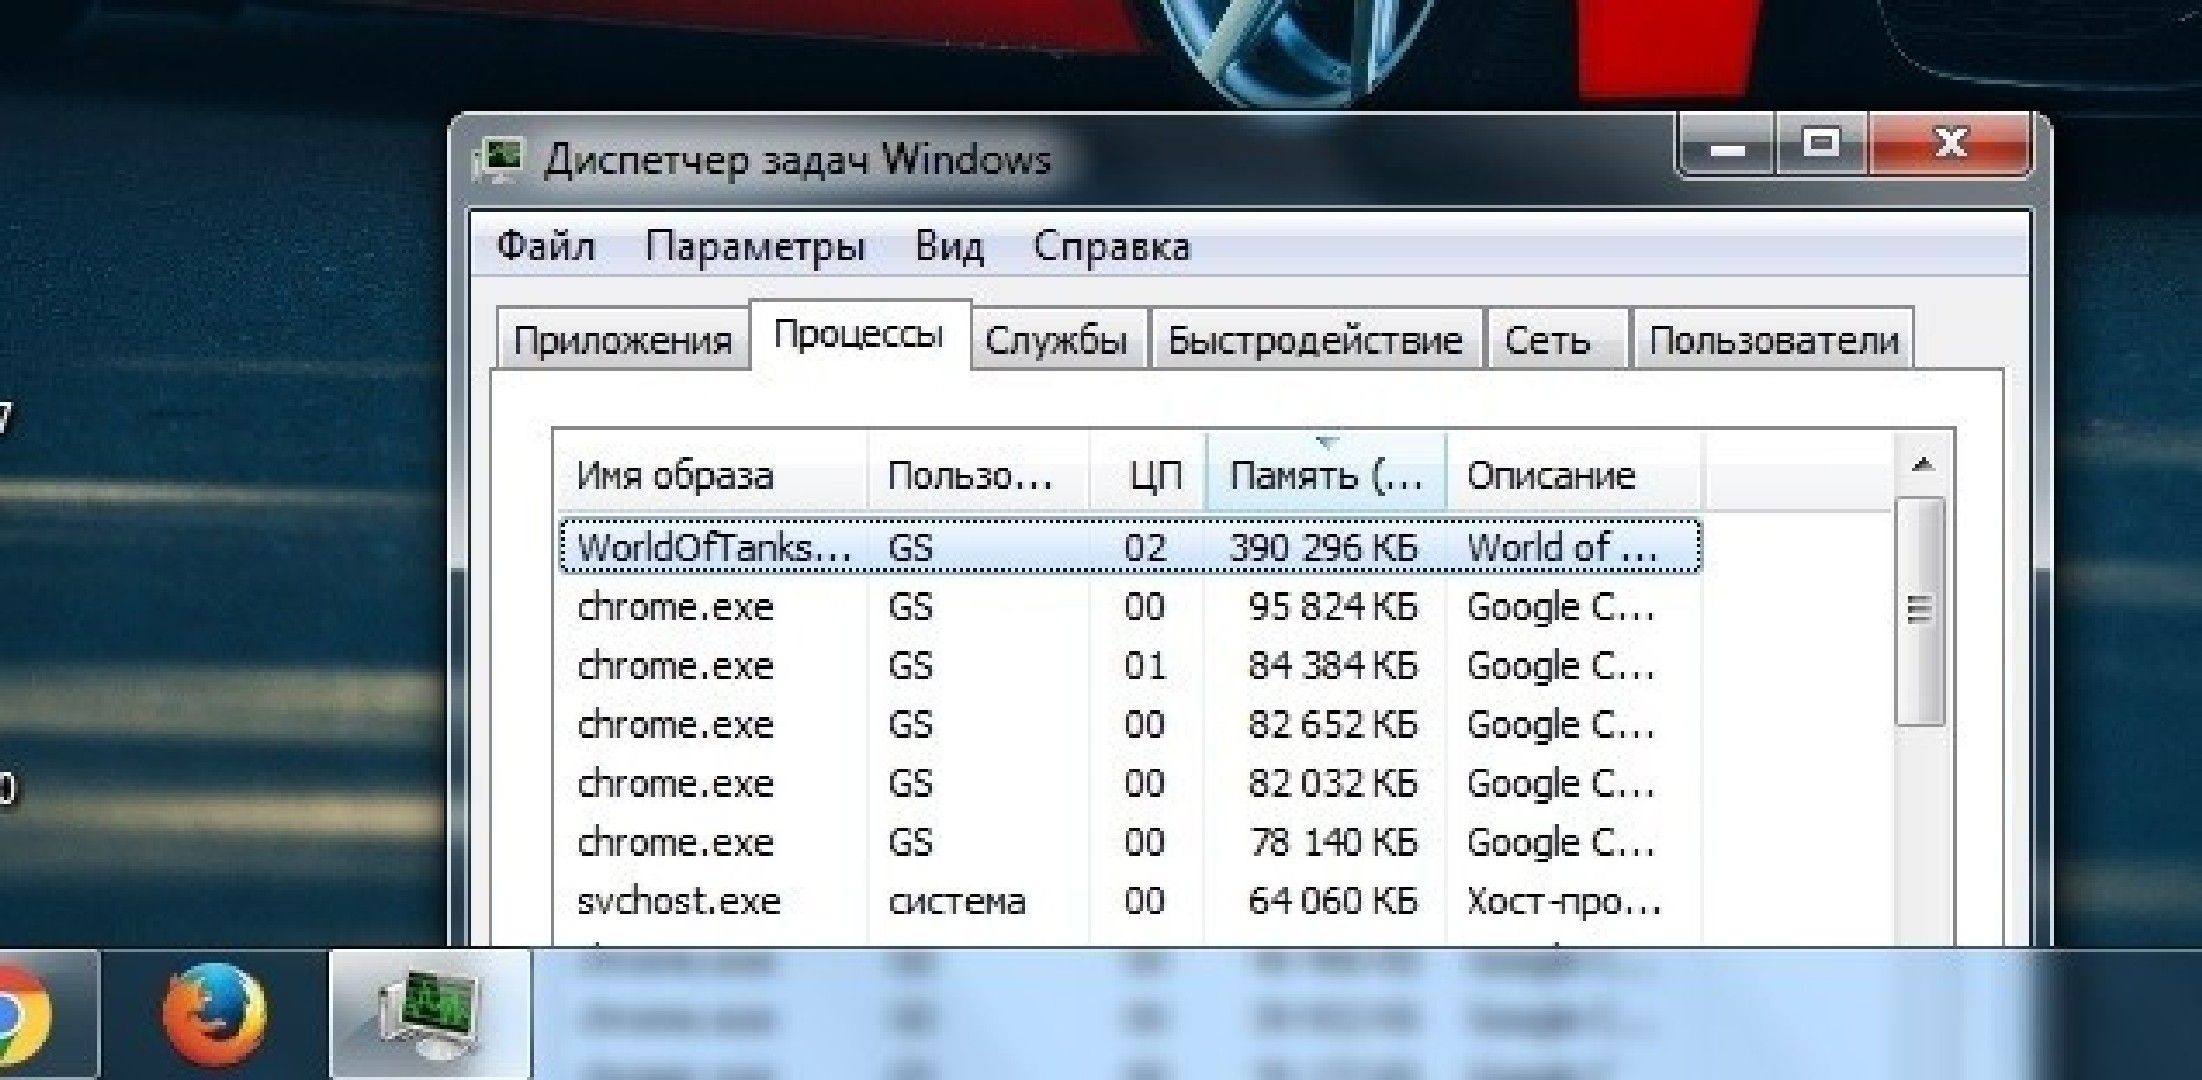Open the Вид menu

coord(949,246)
